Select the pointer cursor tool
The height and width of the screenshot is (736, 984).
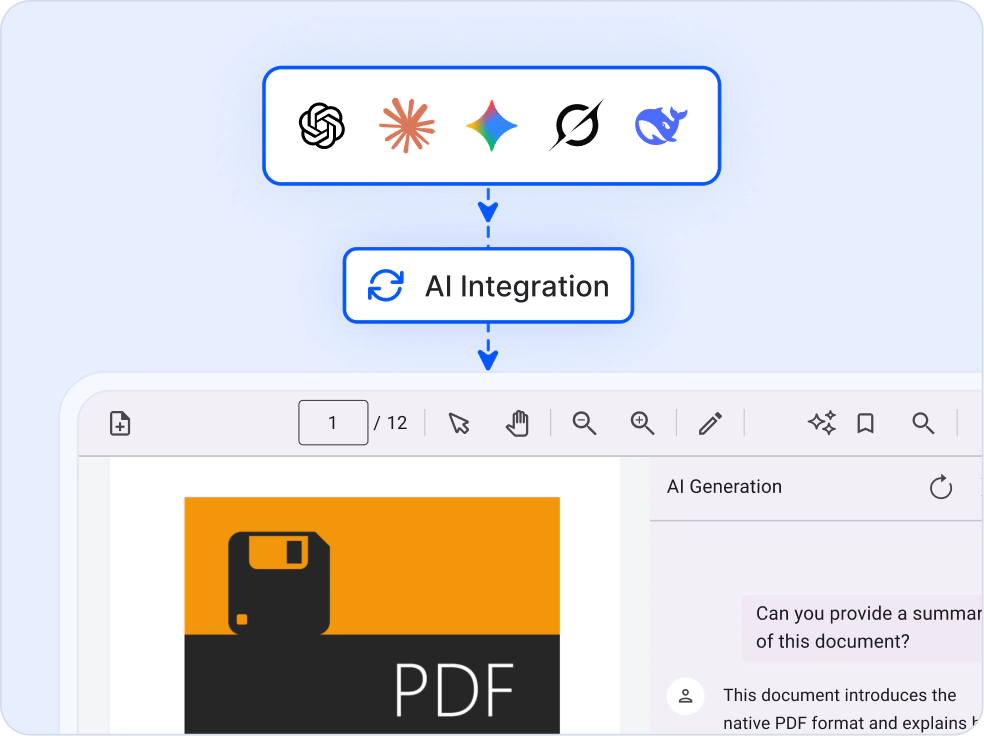pos(459,424)
